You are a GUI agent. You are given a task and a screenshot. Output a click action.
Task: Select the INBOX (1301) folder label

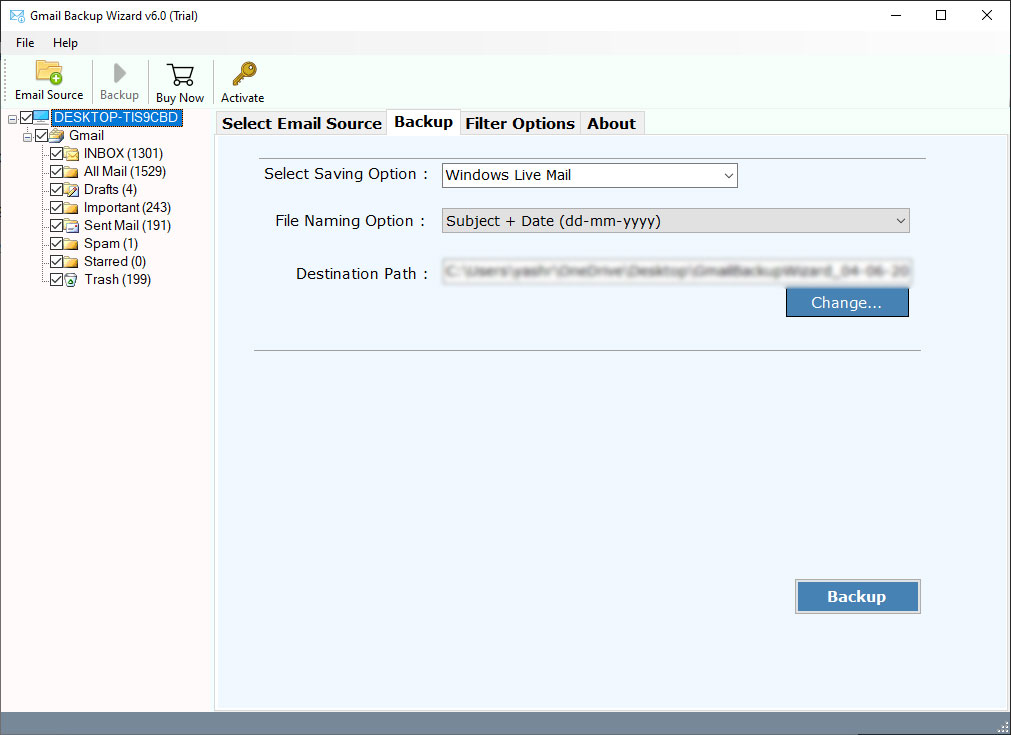click(123, 153)
